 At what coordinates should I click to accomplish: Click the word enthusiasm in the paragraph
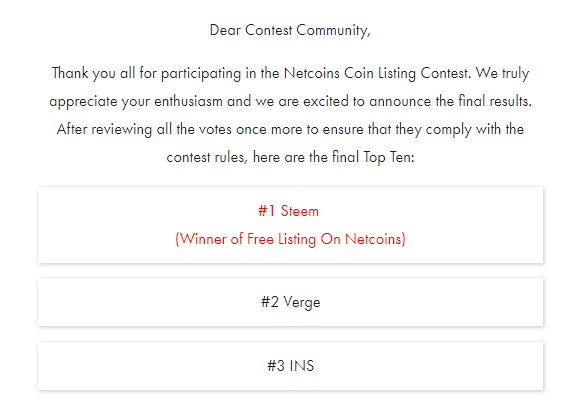tap(188, 101)
